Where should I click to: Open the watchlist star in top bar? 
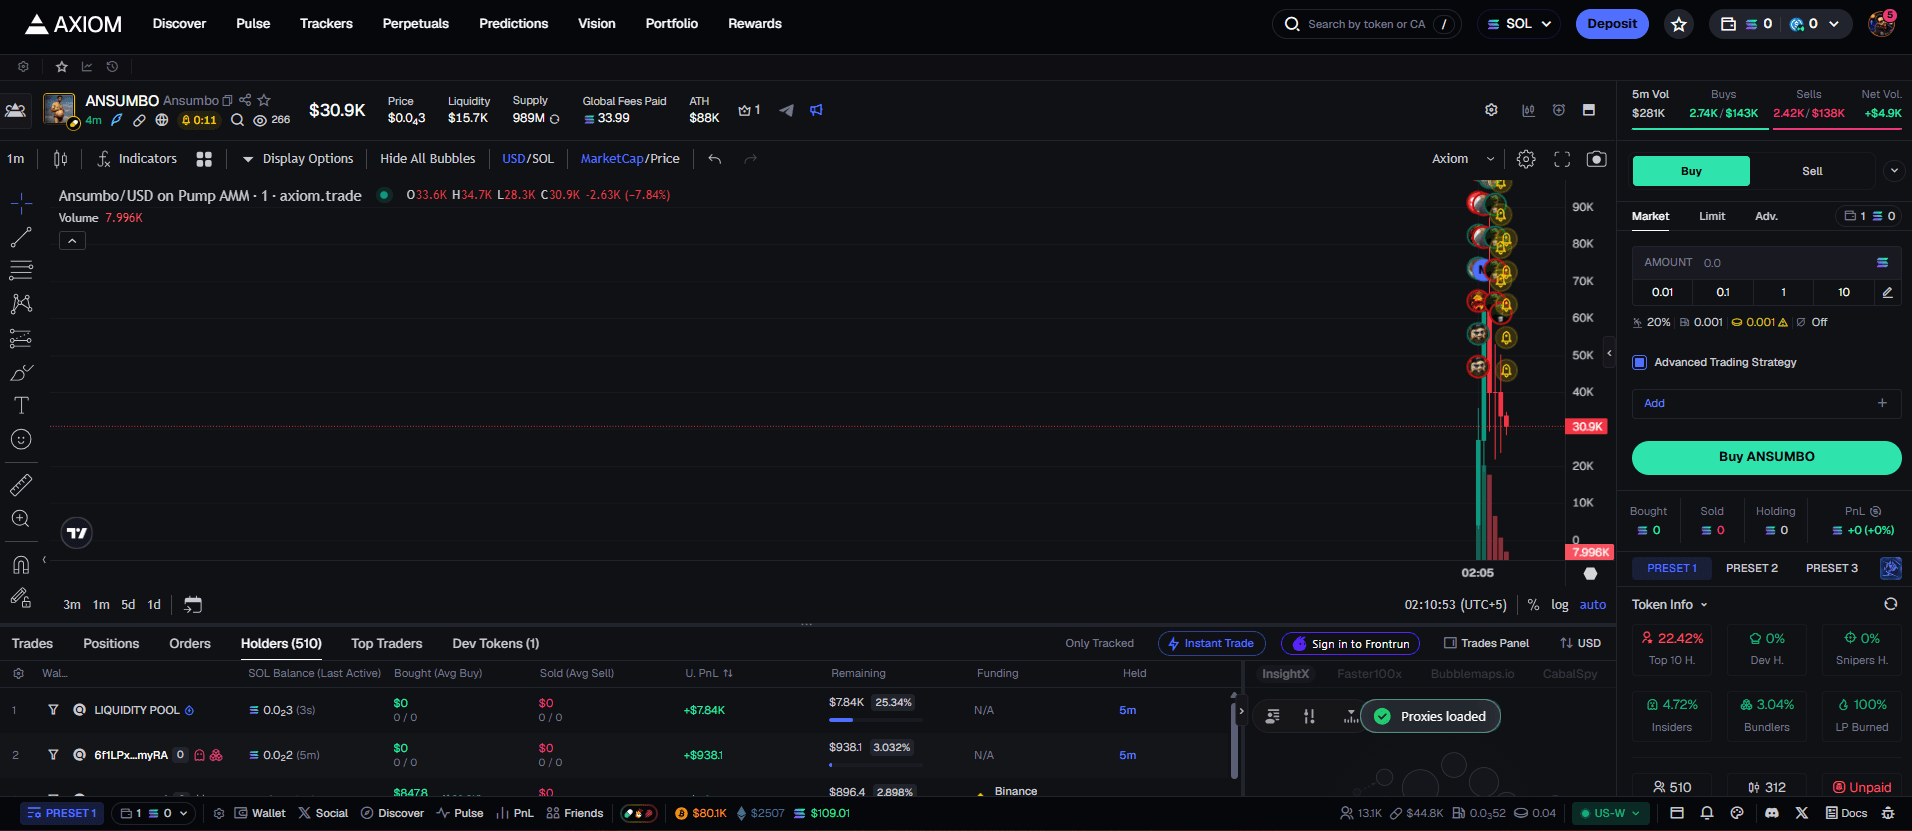[1679, 24]
